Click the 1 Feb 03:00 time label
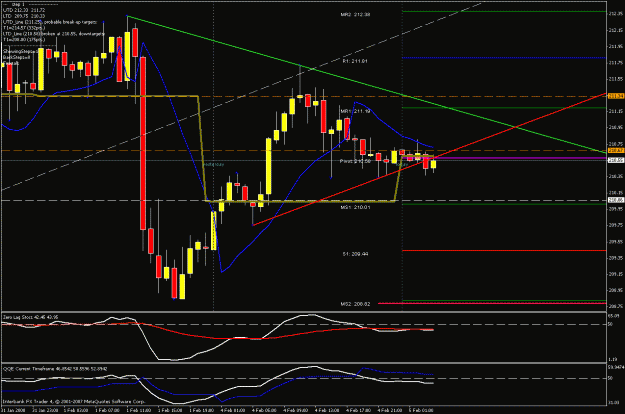This screenshot has width=625, height=414. (x=76, y=410)
